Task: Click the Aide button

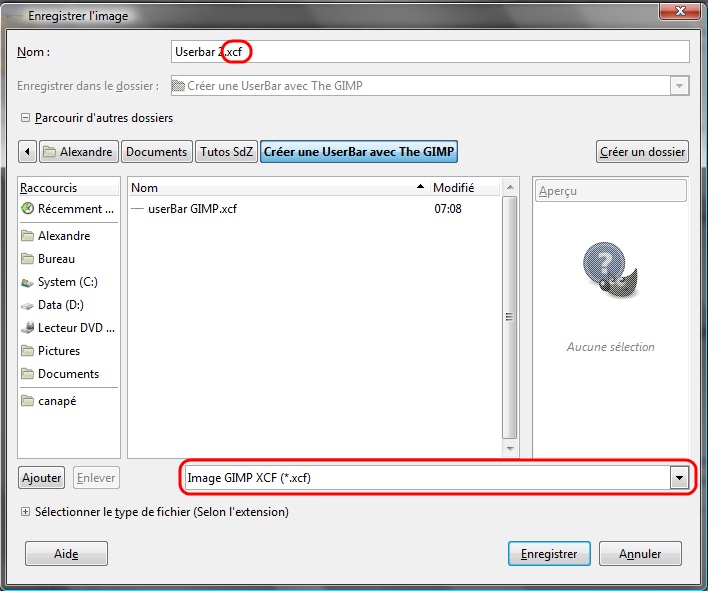Action: click(66, 554)
